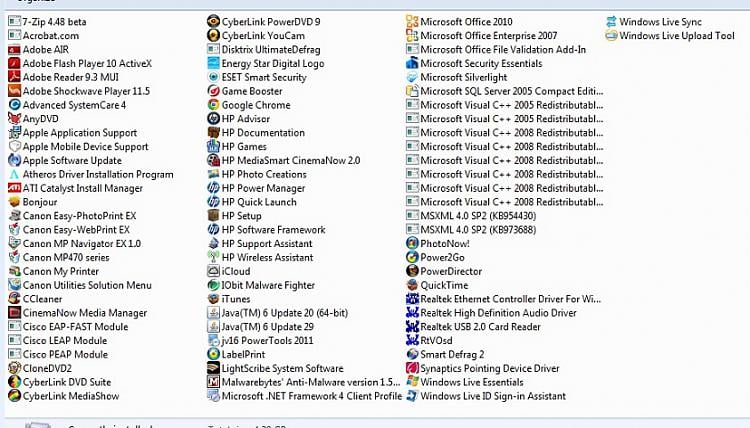Image resolution: width=750 pixels, height=428 pixels.
Task: Click the Realtek High Definition Audio Driver icon
Action: click(x=412, y=313)
